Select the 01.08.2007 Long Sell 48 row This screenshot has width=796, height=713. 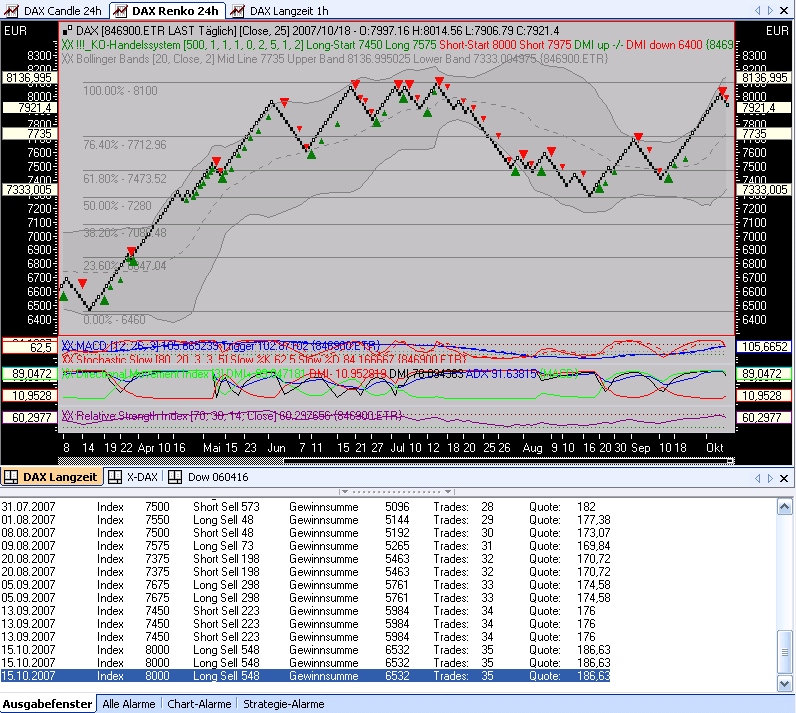click(x=305, y=520)
